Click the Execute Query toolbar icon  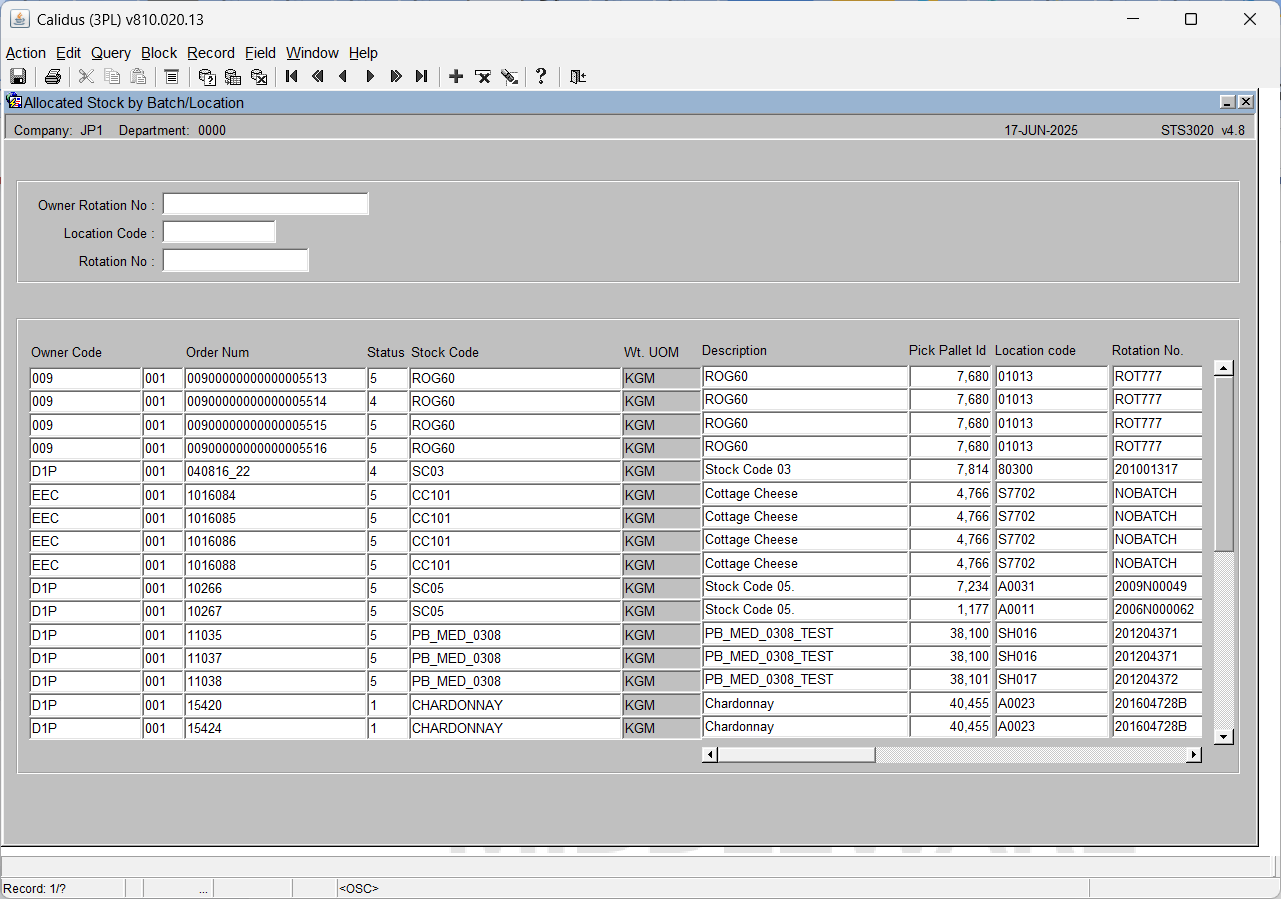pyautogui.click(x=233, y=77)
